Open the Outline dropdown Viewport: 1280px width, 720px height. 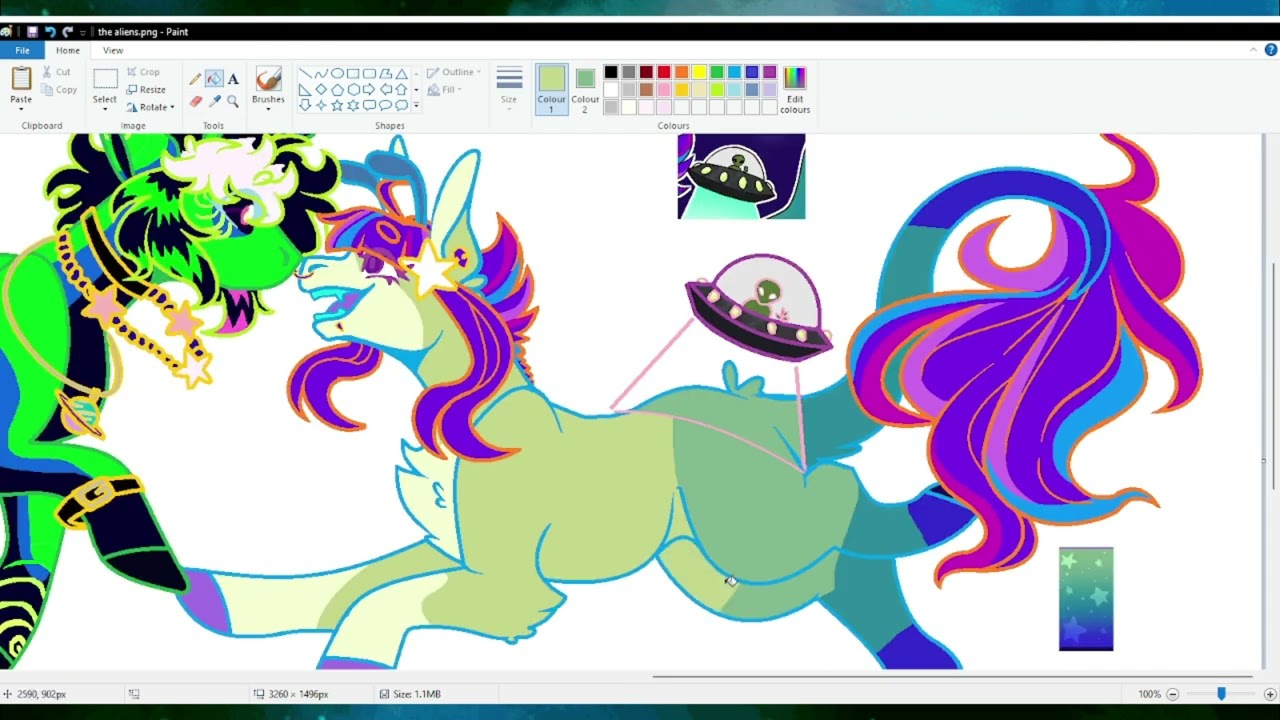[x=454, y=72]
